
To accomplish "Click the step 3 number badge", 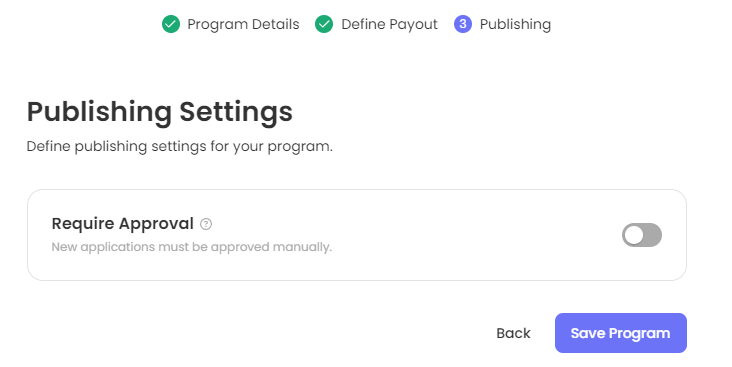I will point(463,24).
